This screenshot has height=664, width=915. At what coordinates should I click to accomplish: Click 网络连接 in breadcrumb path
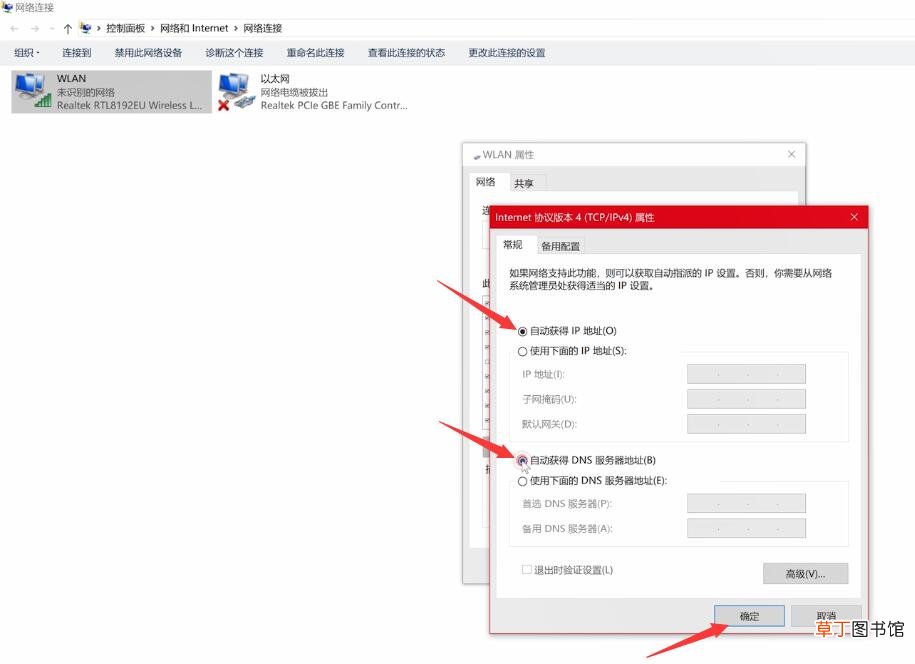click(x=263, y=28)
